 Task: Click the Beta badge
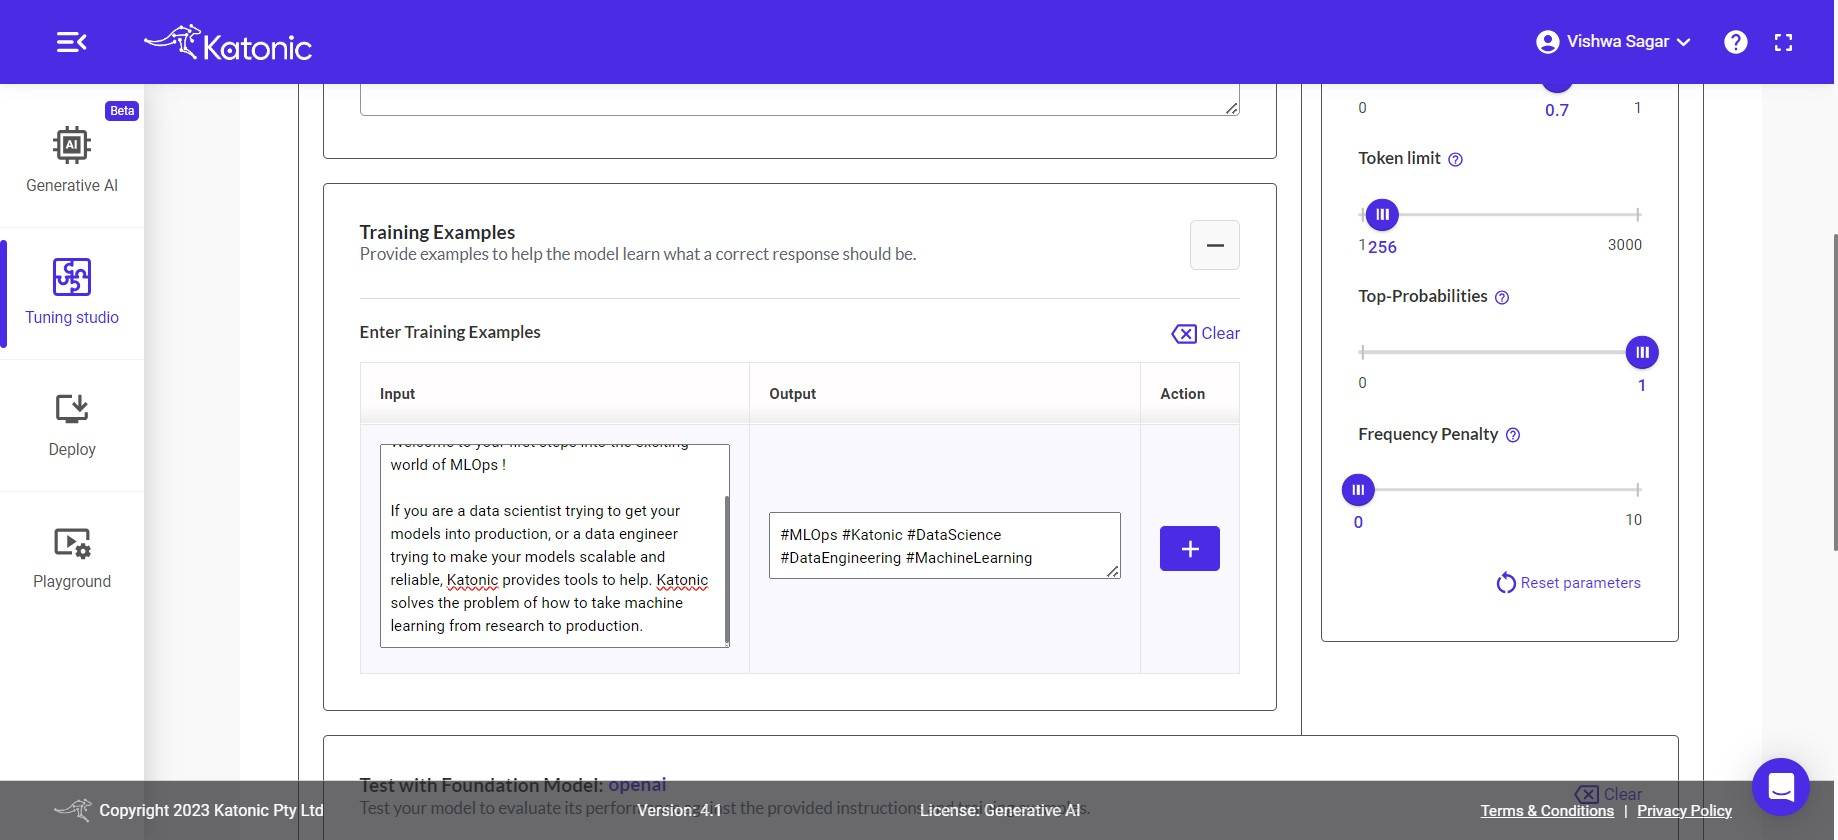[x=122, y=111]
